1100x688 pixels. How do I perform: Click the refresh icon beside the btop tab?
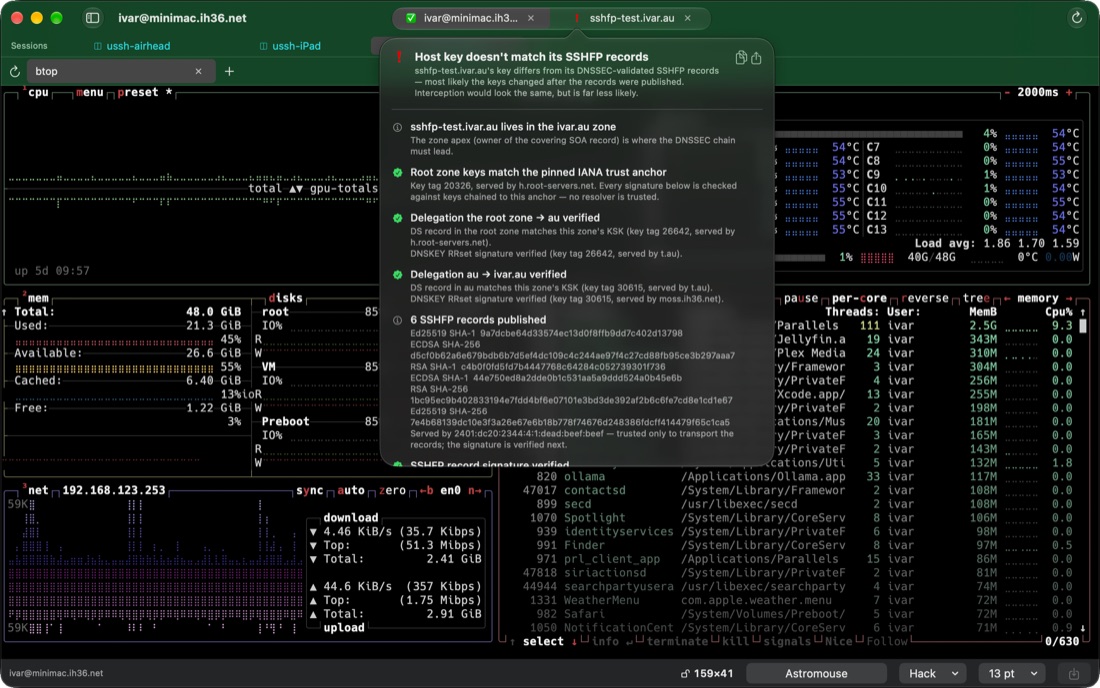(x=15, y=72)
